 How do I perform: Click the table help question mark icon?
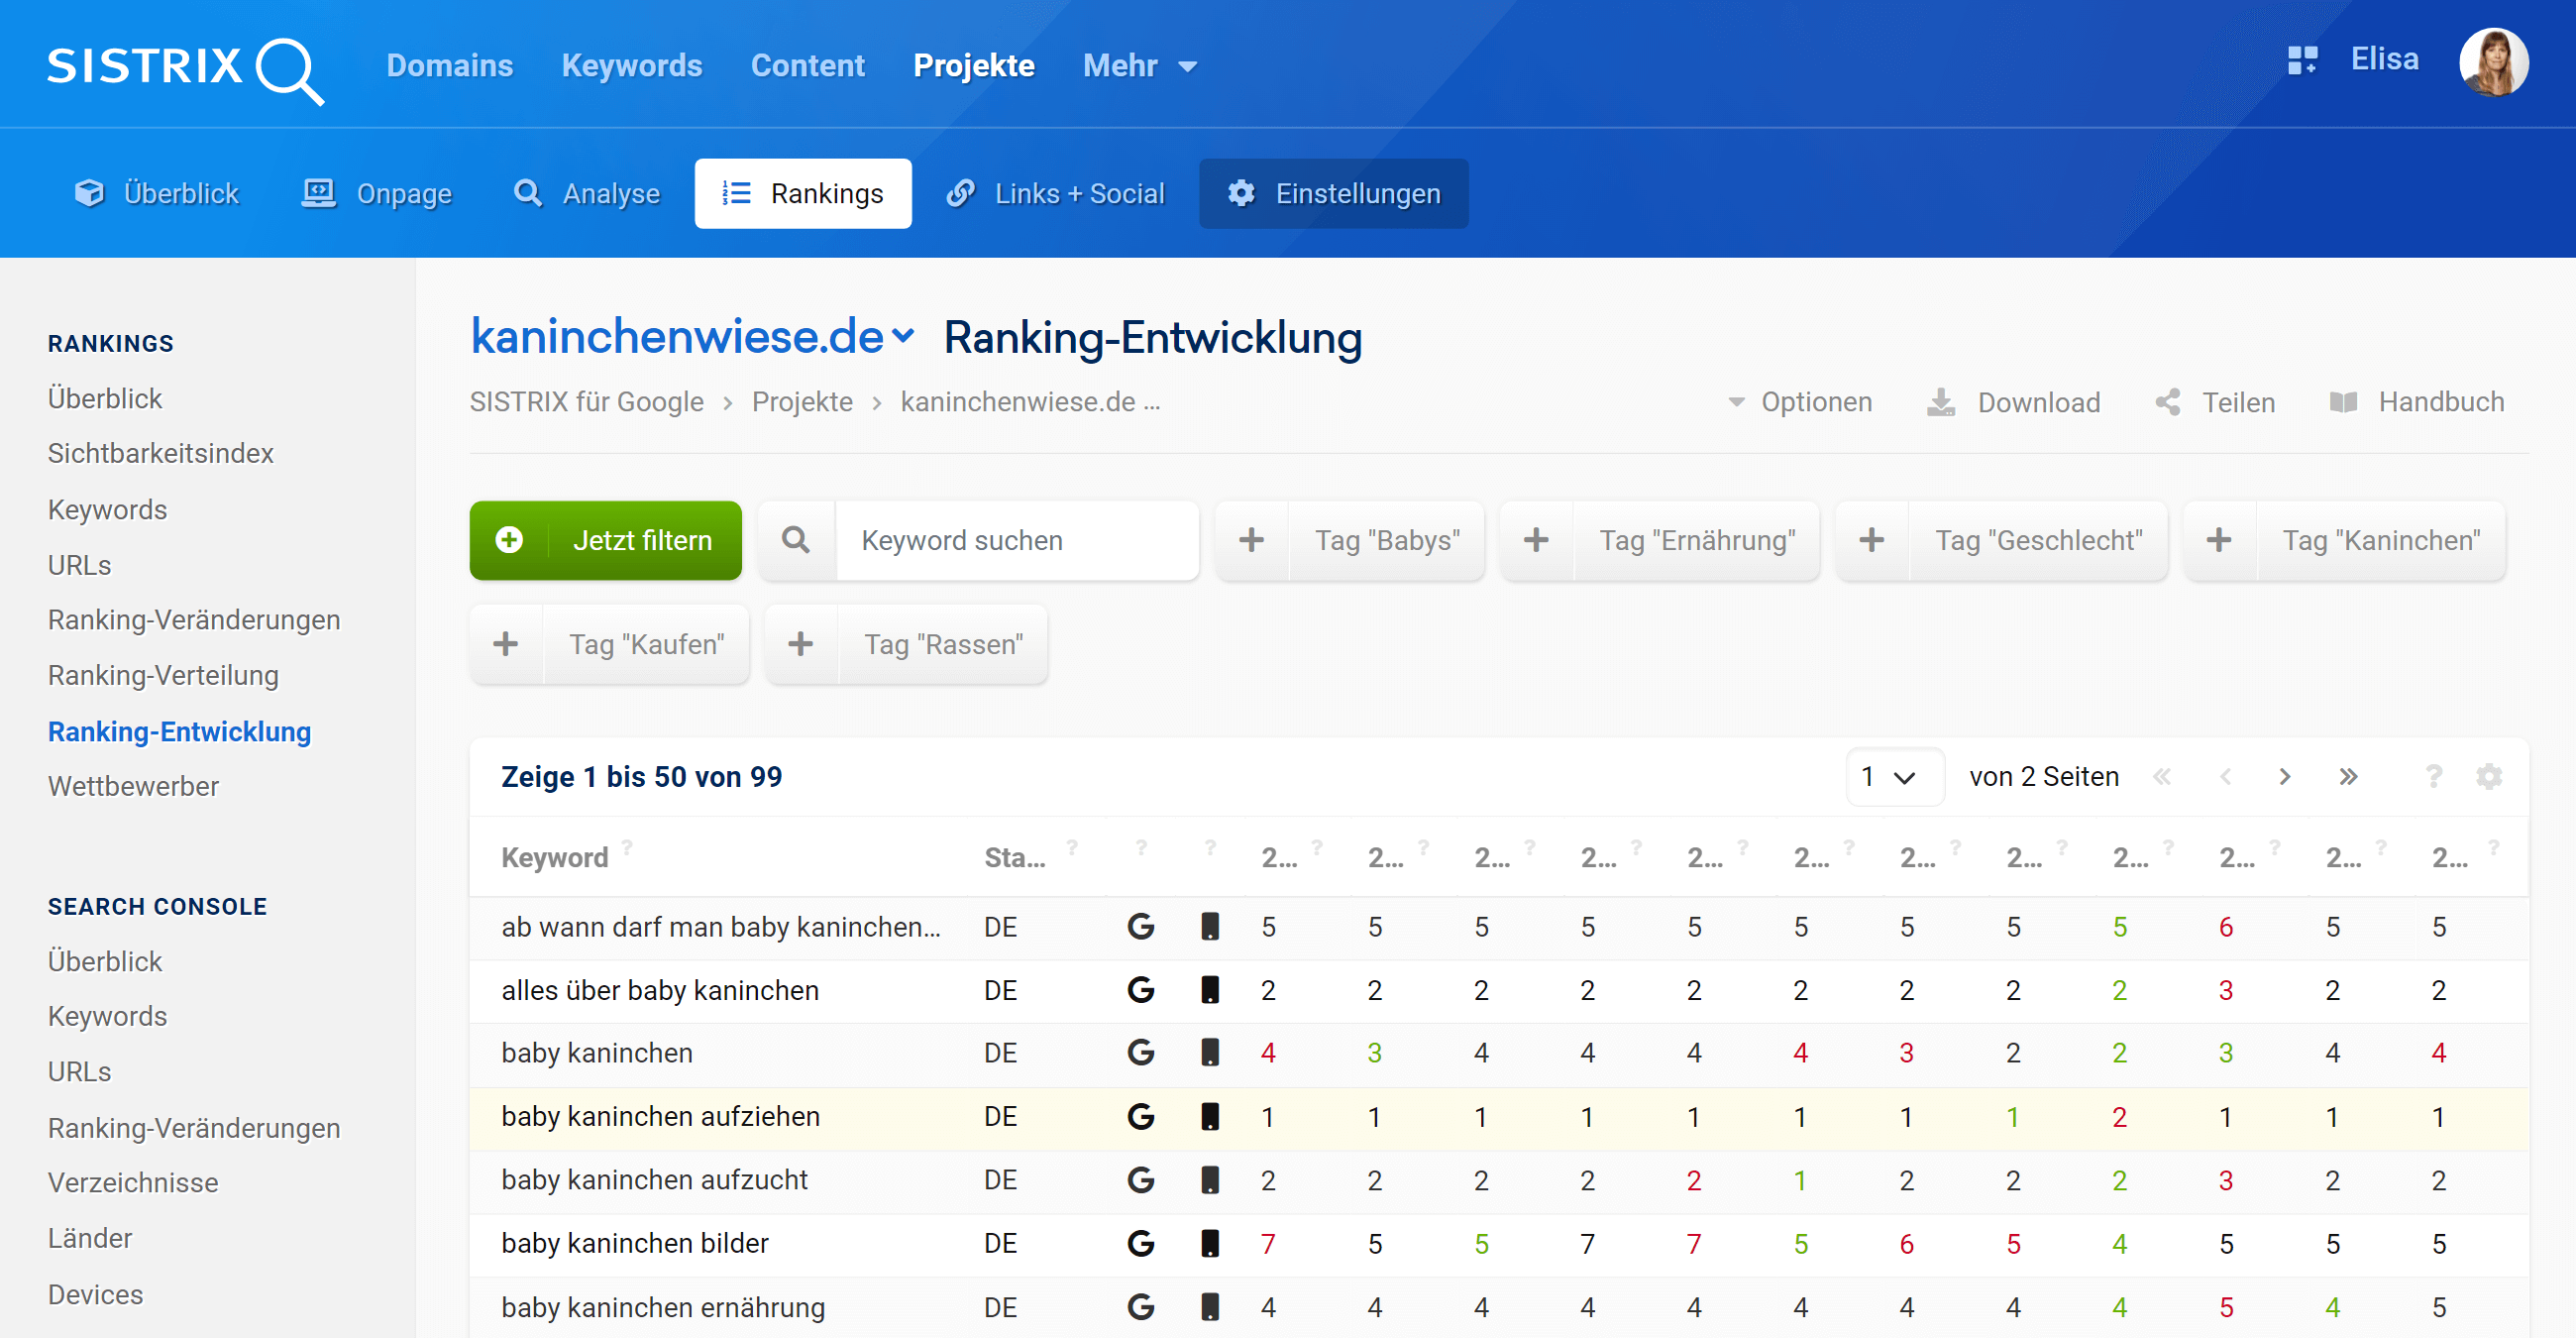pos(2433,777)
